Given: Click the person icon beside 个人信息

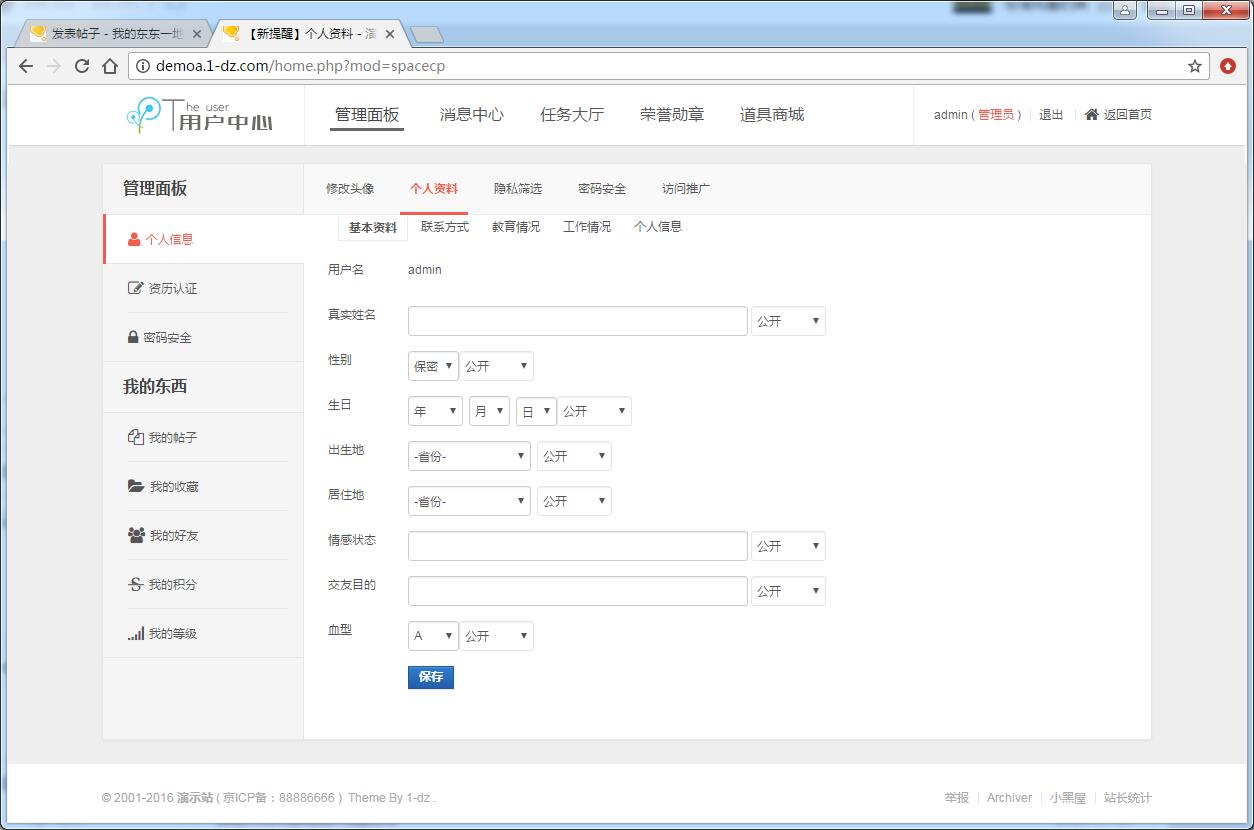Looking at the screenshot, I should tap(134, 239).
